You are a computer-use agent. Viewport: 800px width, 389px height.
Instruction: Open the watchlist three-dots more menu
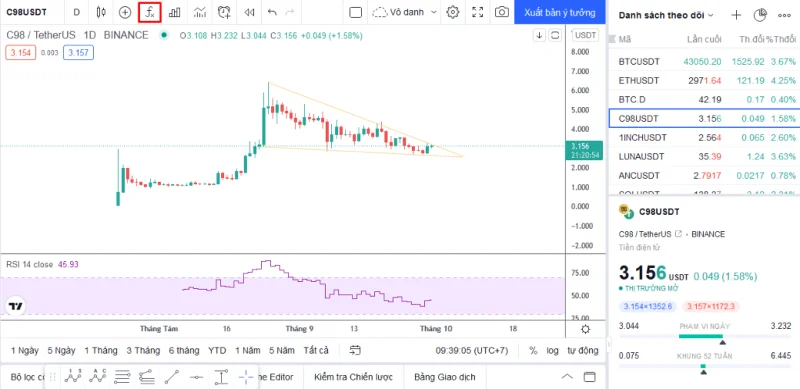pyautogui.click(x=784, y=15)
